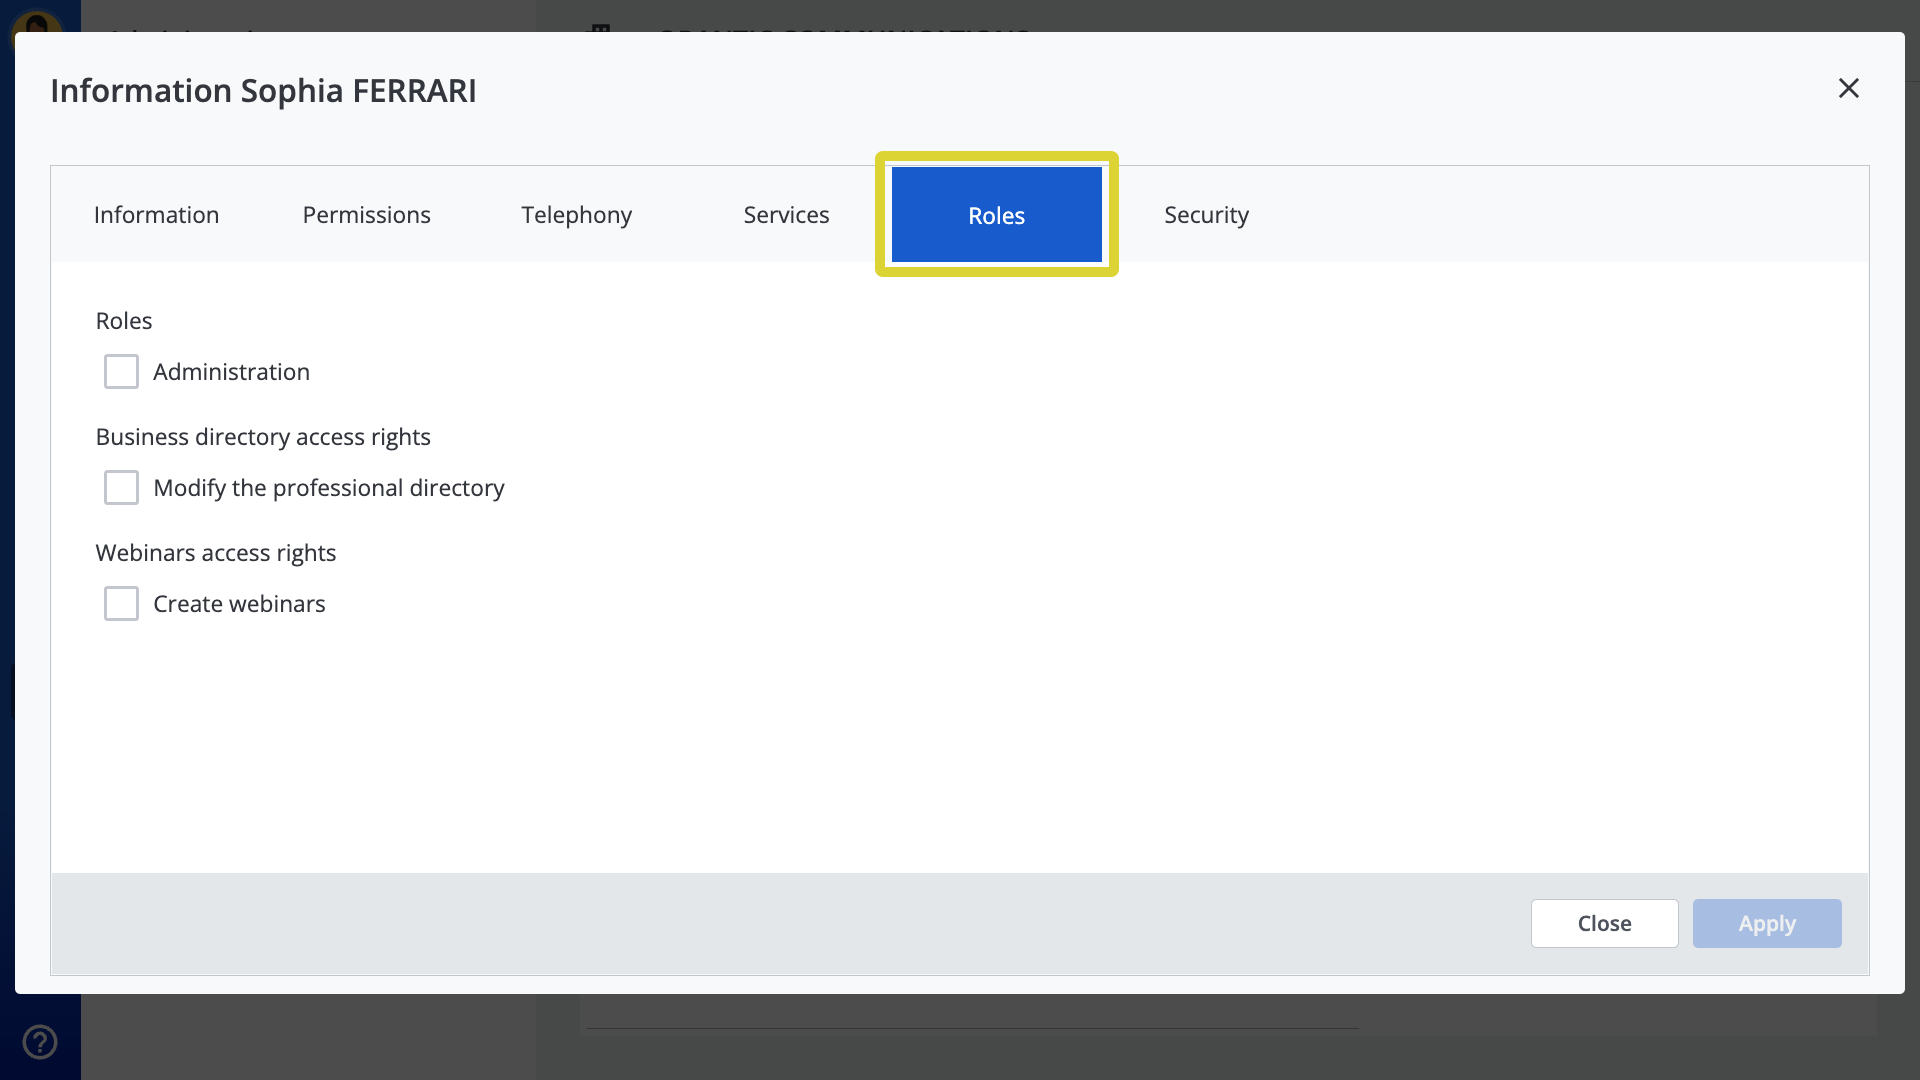
Task: Click the Create webinars label text
Action: pos(239,603)
